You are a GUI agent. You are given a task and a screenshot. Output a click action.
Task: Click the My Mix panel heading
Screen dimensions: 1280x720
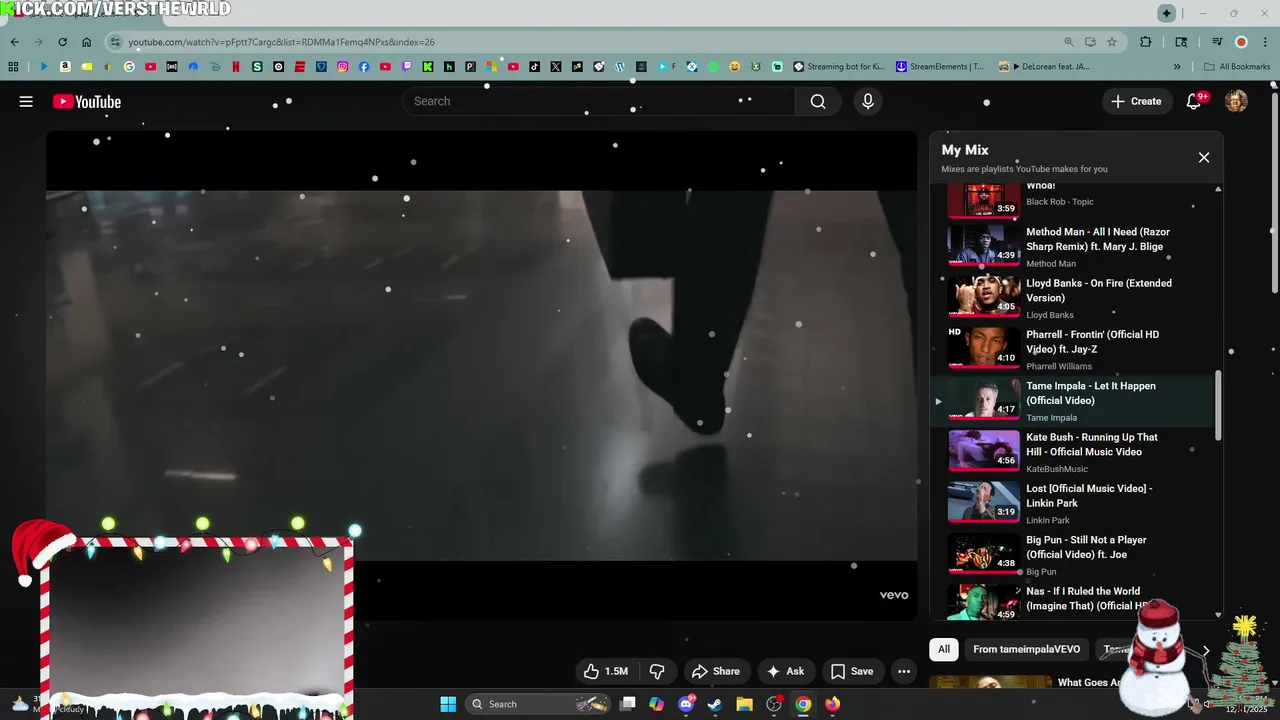965,150
